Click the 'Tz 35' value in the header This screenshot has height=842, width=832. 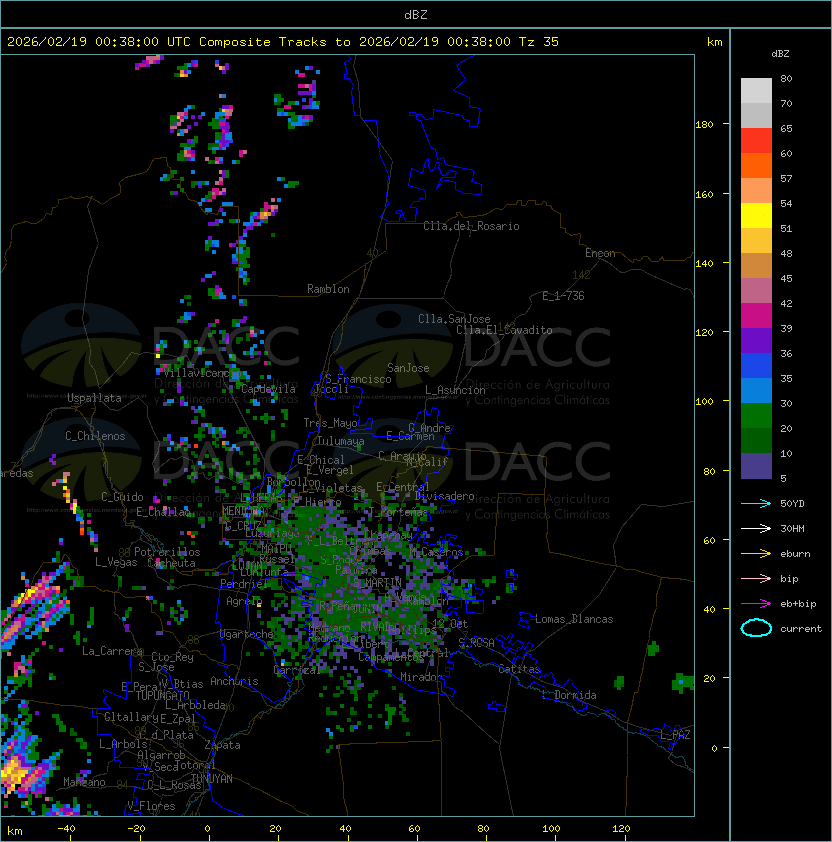(x=539, y=42)
